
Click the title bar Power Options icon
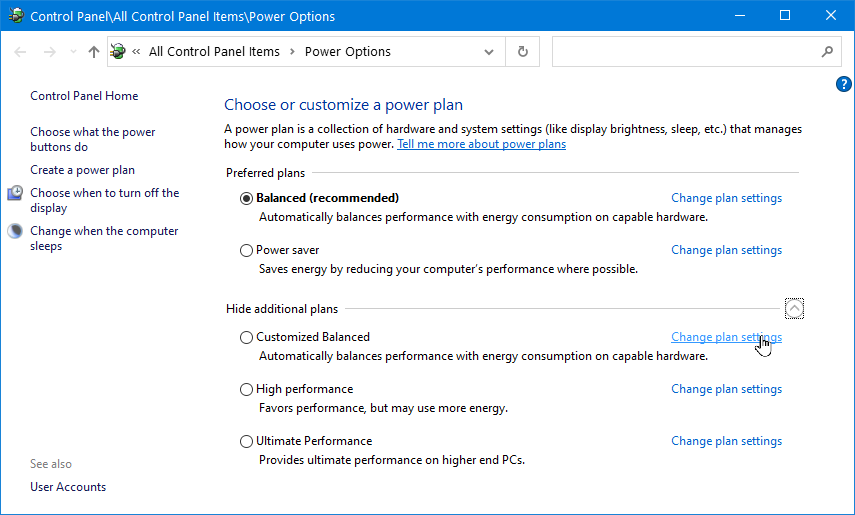coord(14,16)
